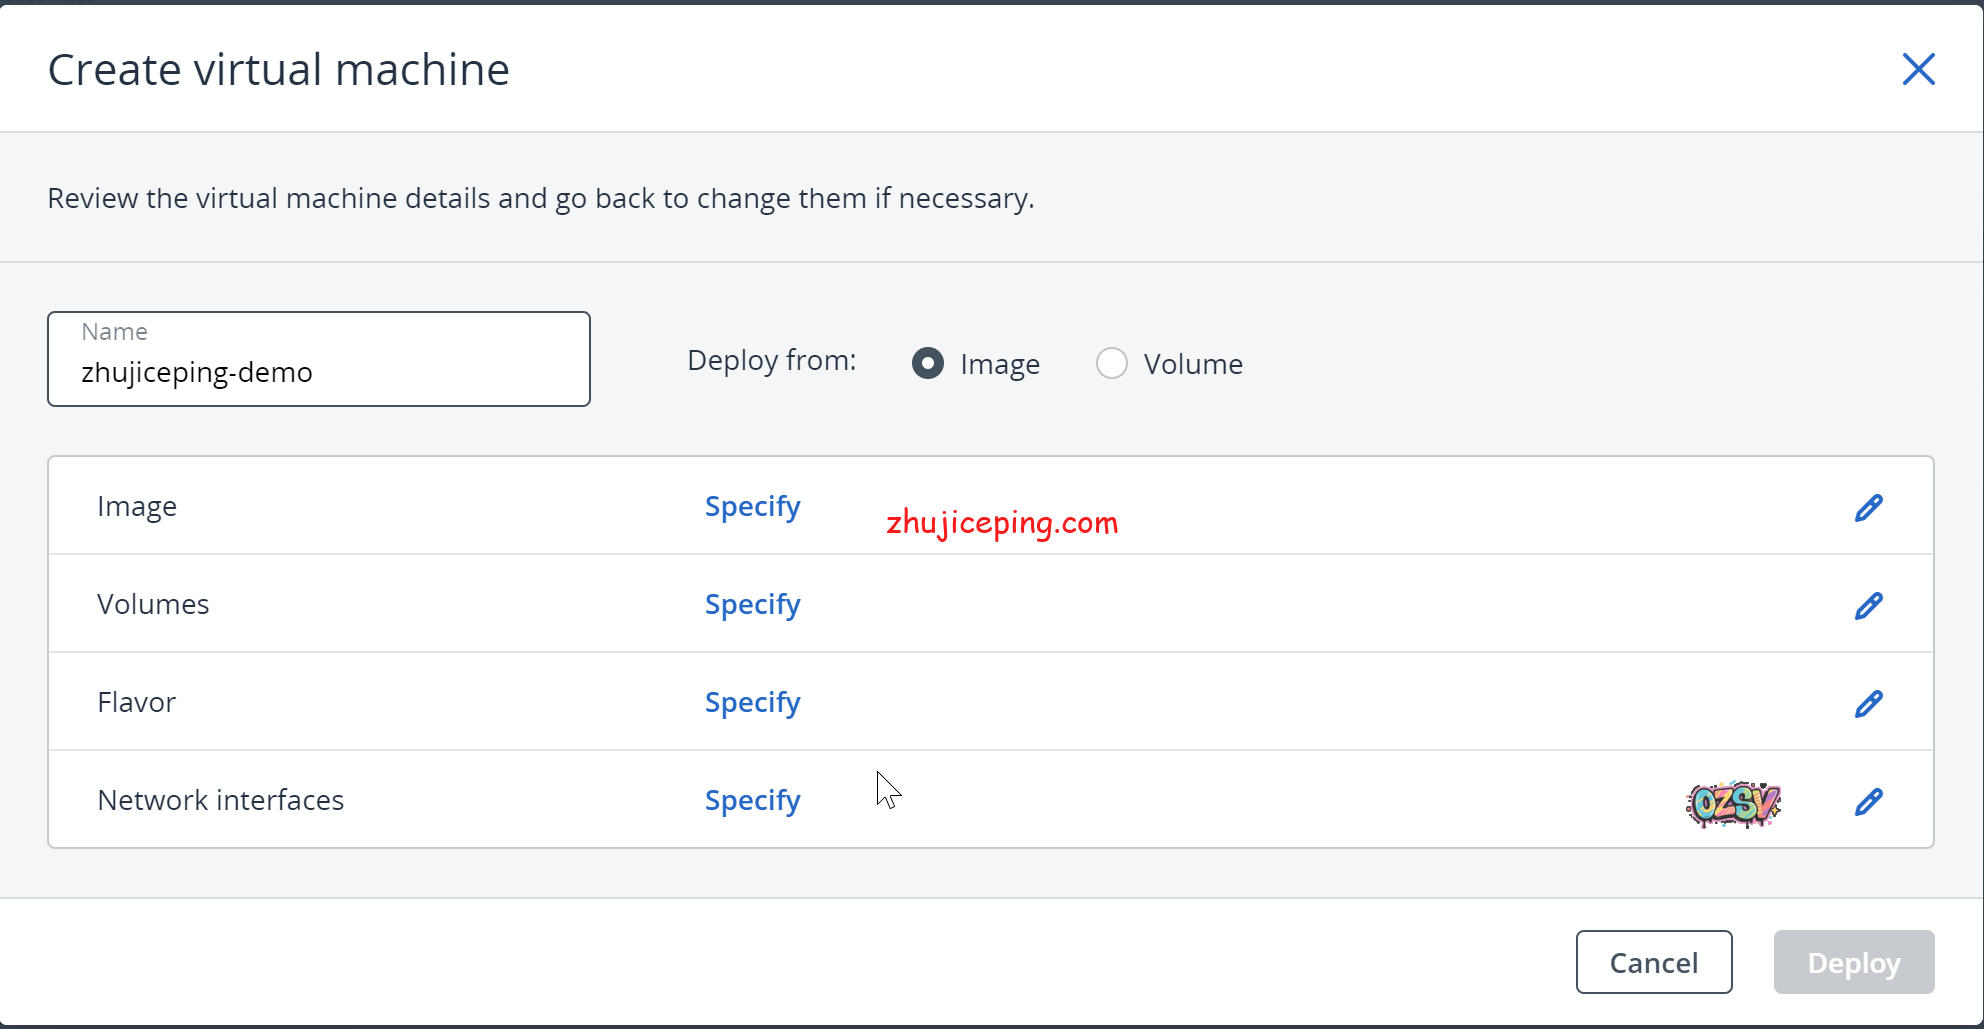Image resolution: width=1984 pixels, height=1029 pixels.
Task: Click the Flavor row label
Action: point(137,703)
